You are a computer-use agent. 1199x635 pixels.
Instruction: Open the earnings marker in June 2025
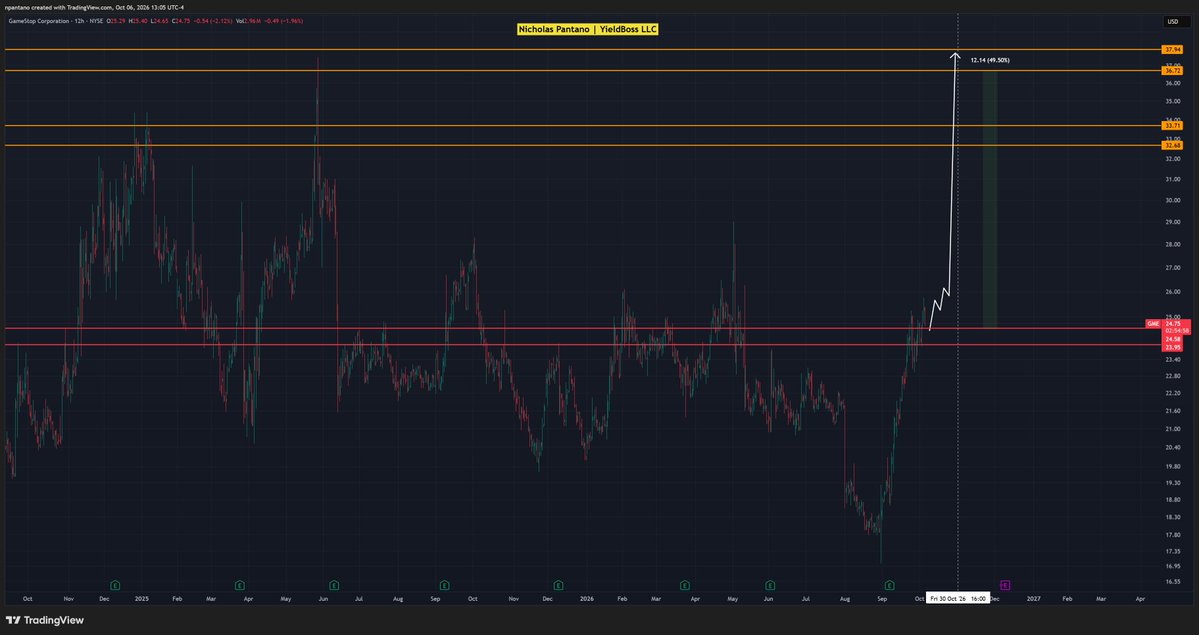pos(334,585)
